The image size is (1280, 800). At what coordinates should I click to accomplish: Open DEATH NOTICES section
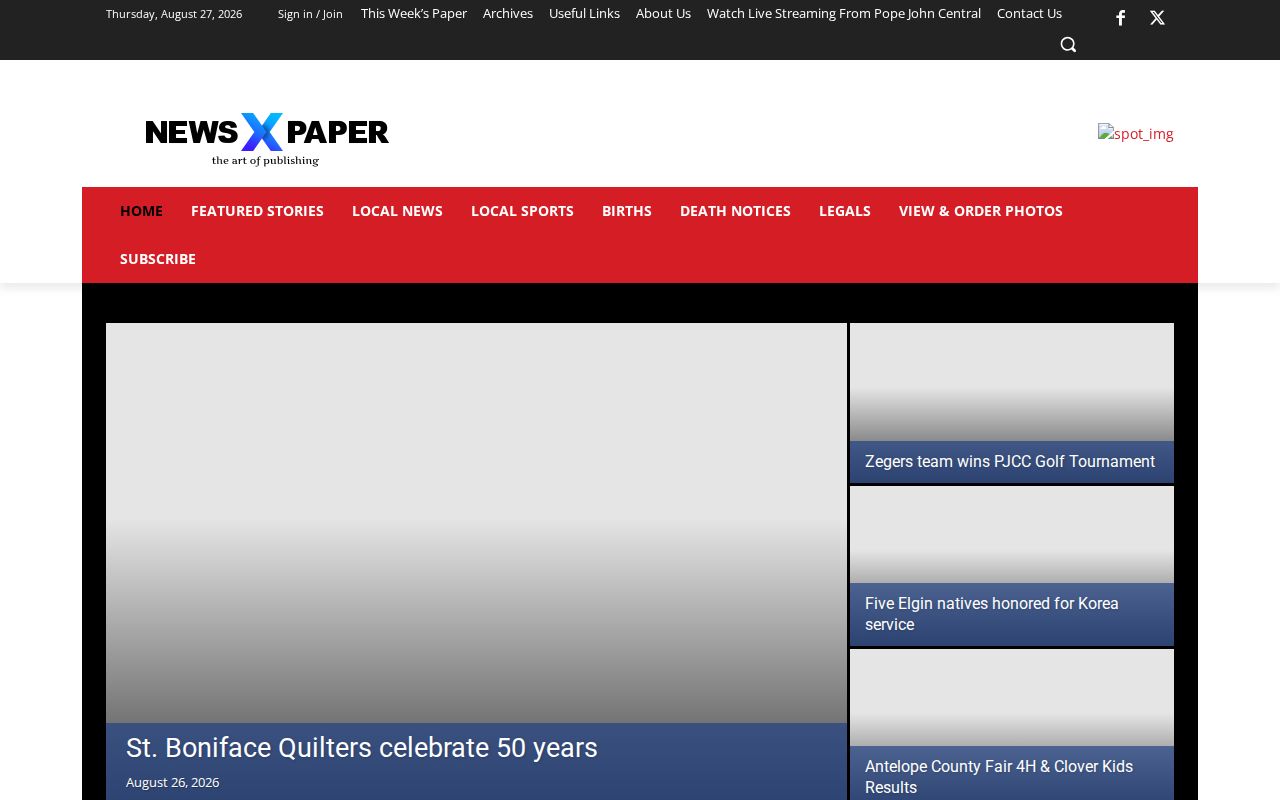(x=735, y=211)
